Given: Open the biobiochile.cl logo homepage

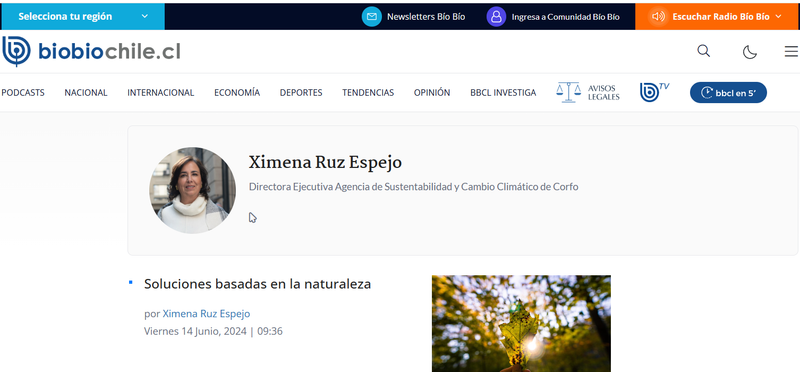Looking at the screenshot, I should coord(91,51).
